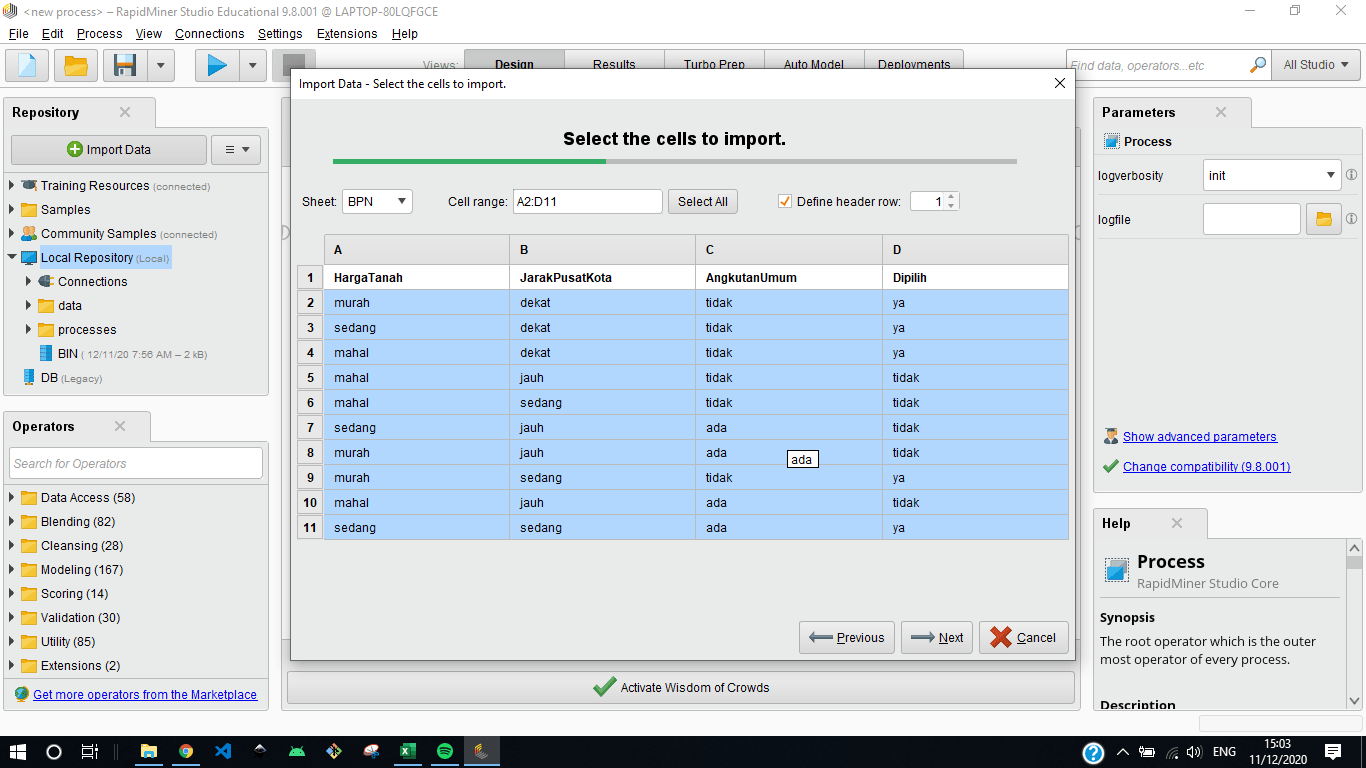
Task: Click Activate Wisdom of Crowds
Action: pyautogui.click(x=681, y=687)
